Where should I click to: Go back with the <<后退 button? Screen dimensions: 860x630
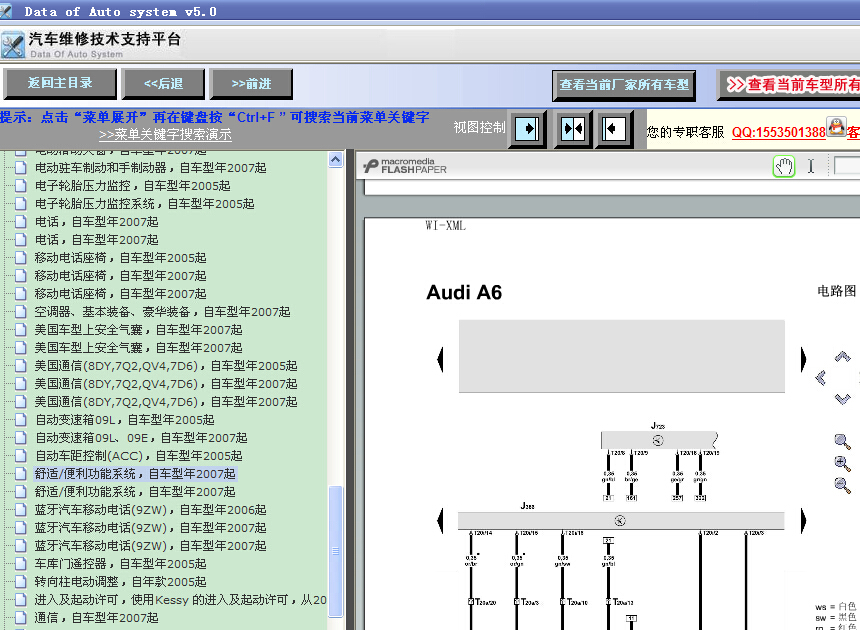(163, 83)
